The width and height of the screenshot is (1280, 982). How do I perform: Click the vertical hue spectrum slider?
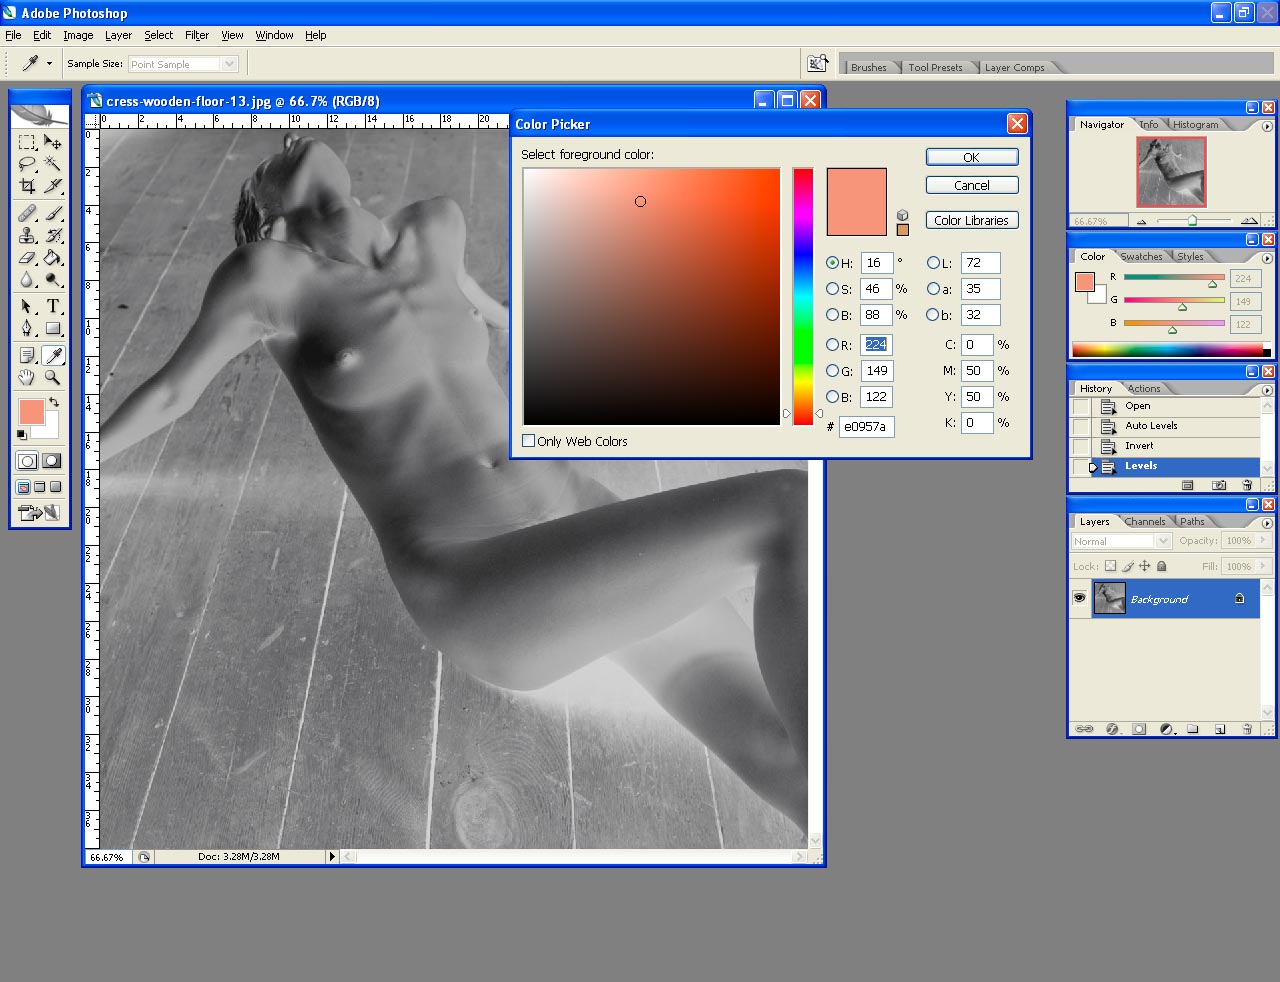(x=803, y=296)
